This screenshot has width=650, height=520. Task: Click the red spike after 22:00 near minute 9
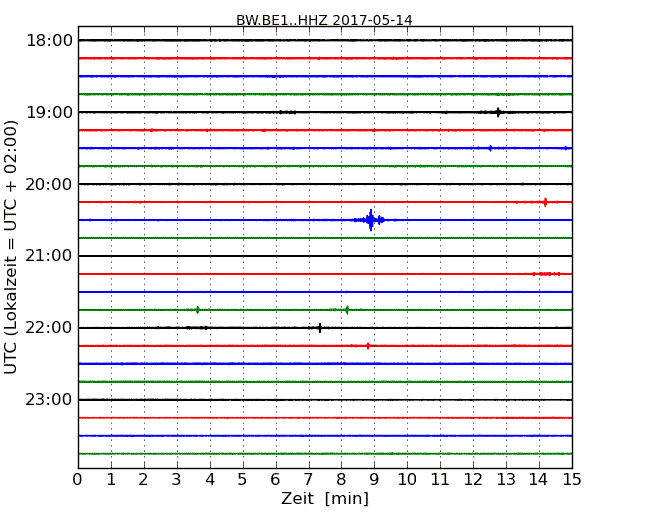coord(368,346)
